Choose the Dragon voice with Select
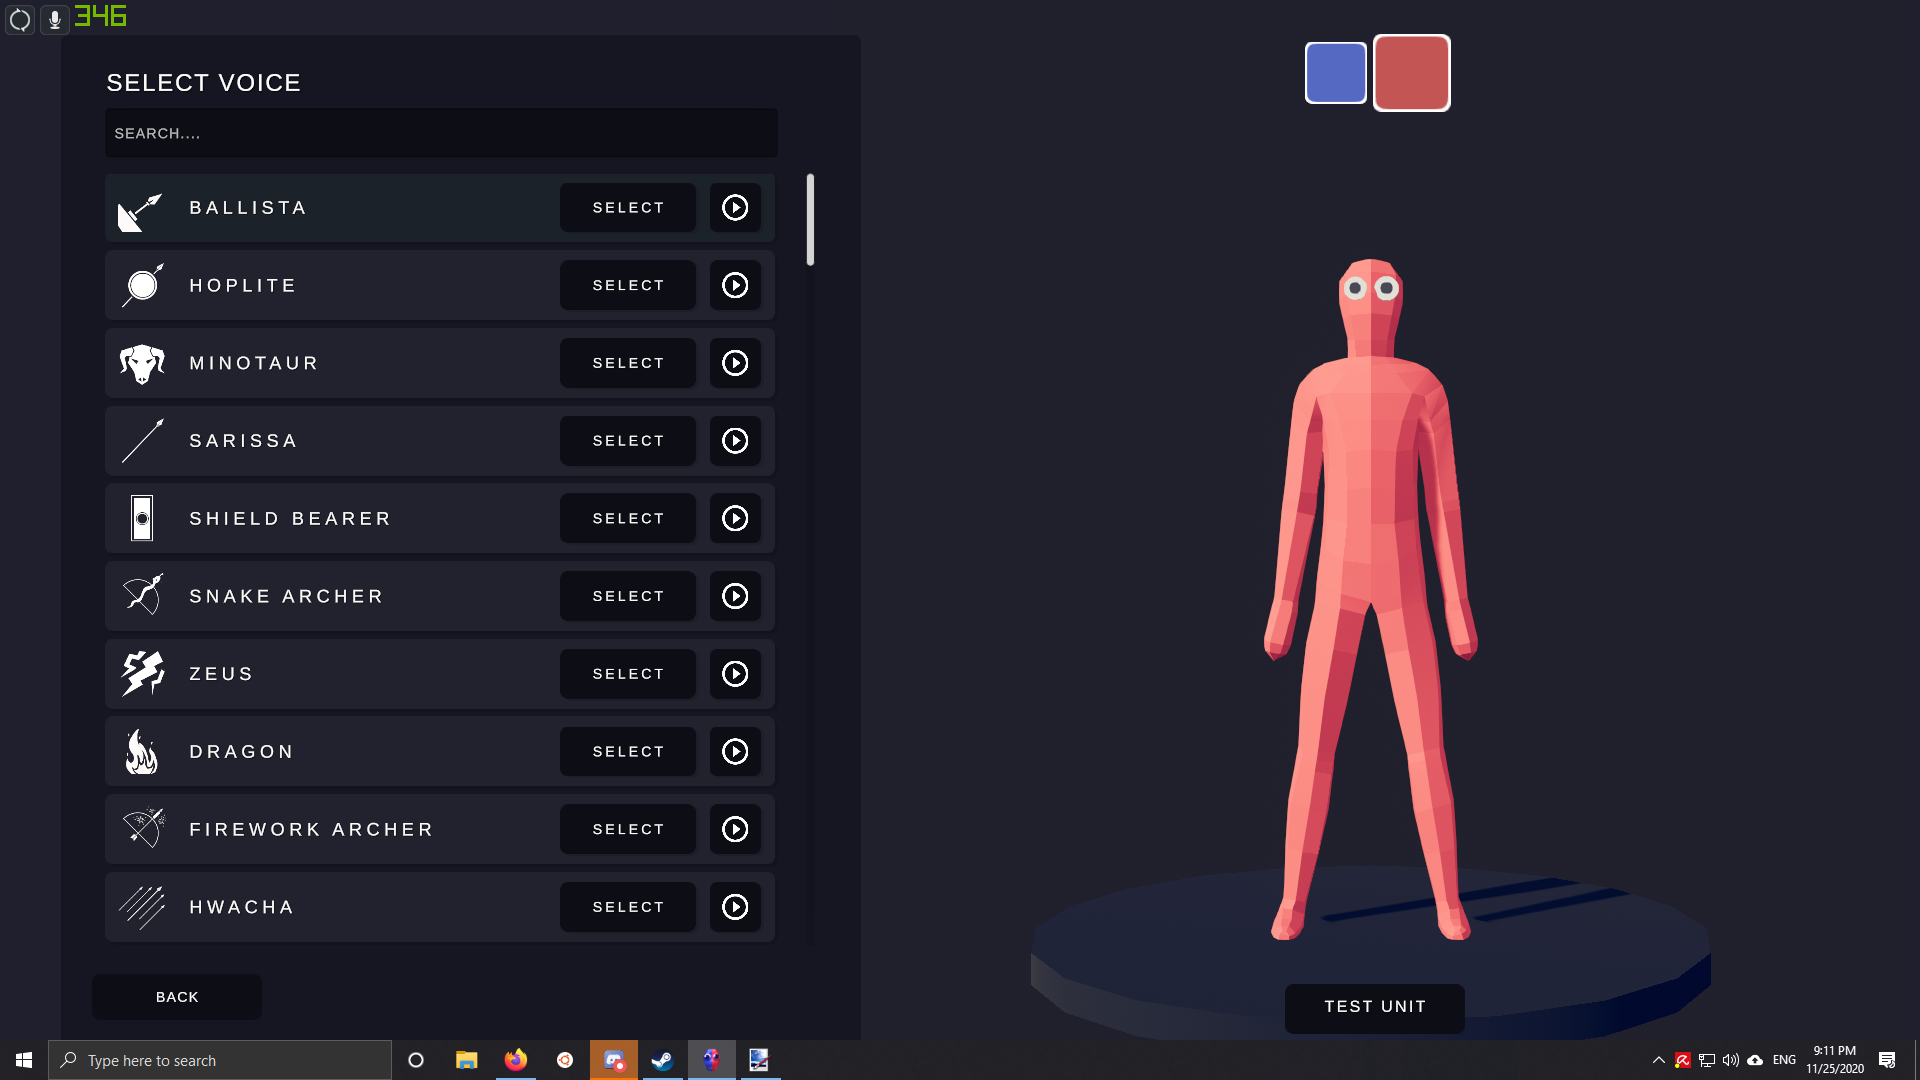Viewport: 1920px width, 1080px height. (x=628, y=752)
